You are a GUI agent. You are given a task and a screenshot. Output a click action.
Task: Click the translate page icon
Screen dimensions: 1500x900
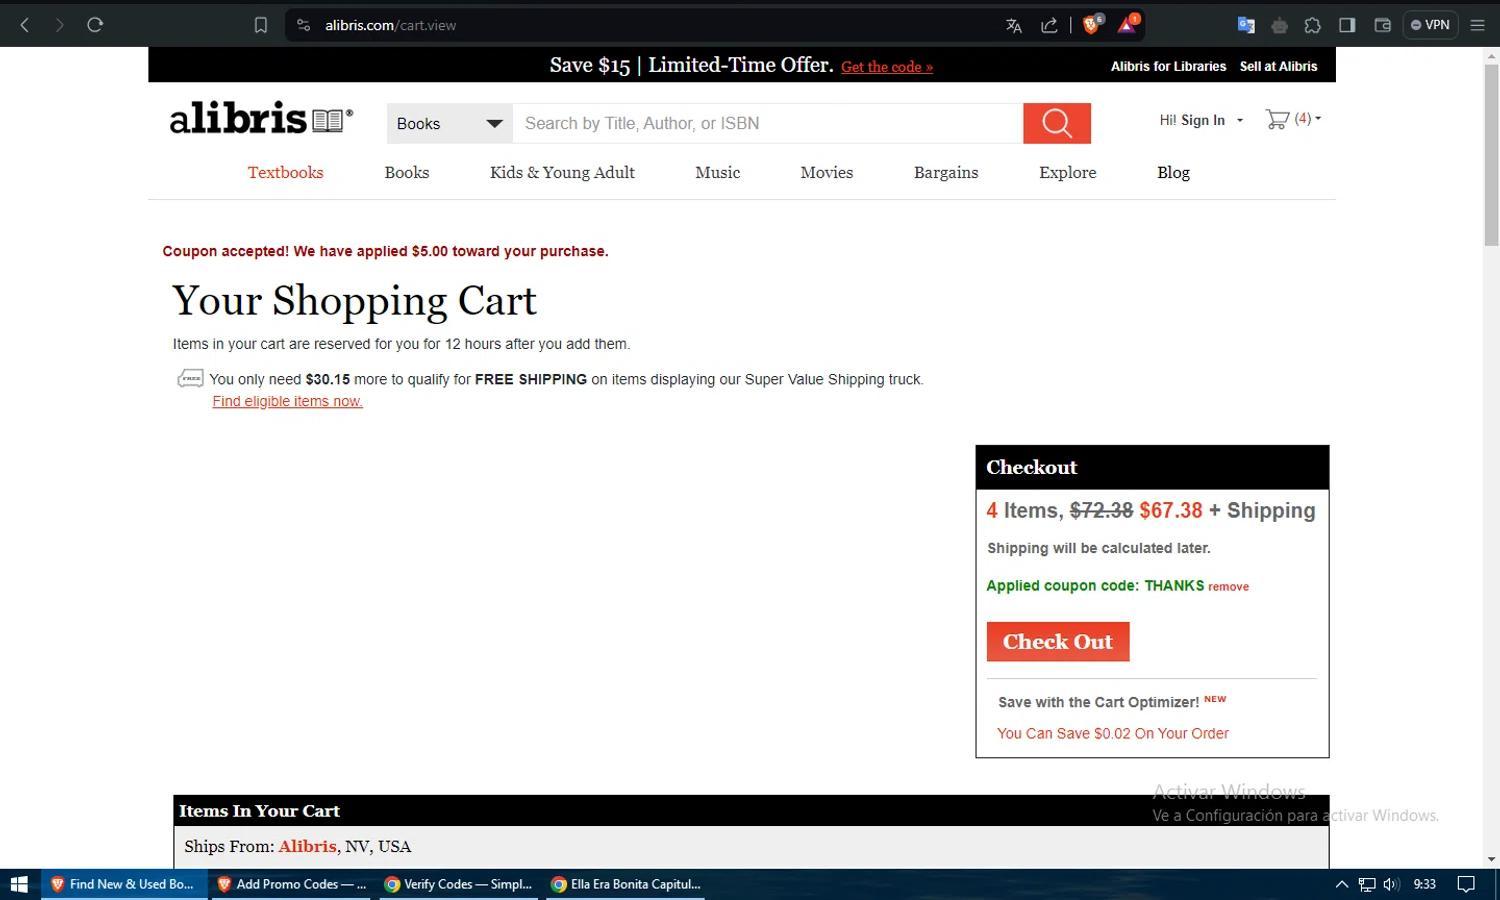point(1013,25)
